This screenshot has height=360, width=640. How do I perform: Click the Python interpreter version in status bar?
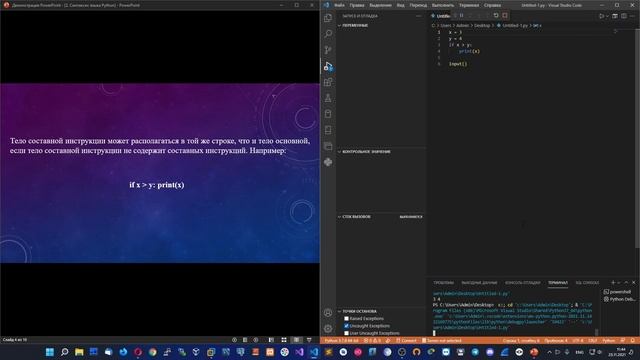pos(342,340)
